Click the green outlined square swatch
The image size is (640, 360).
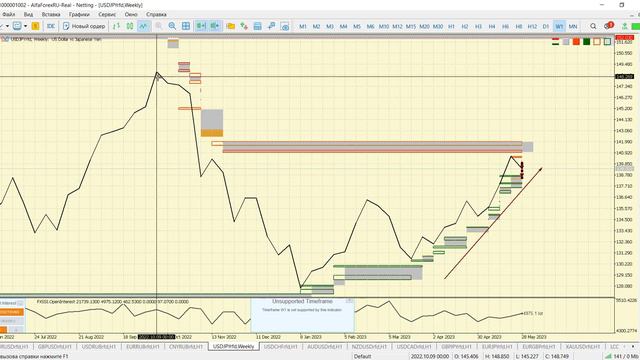click(607, 42)
